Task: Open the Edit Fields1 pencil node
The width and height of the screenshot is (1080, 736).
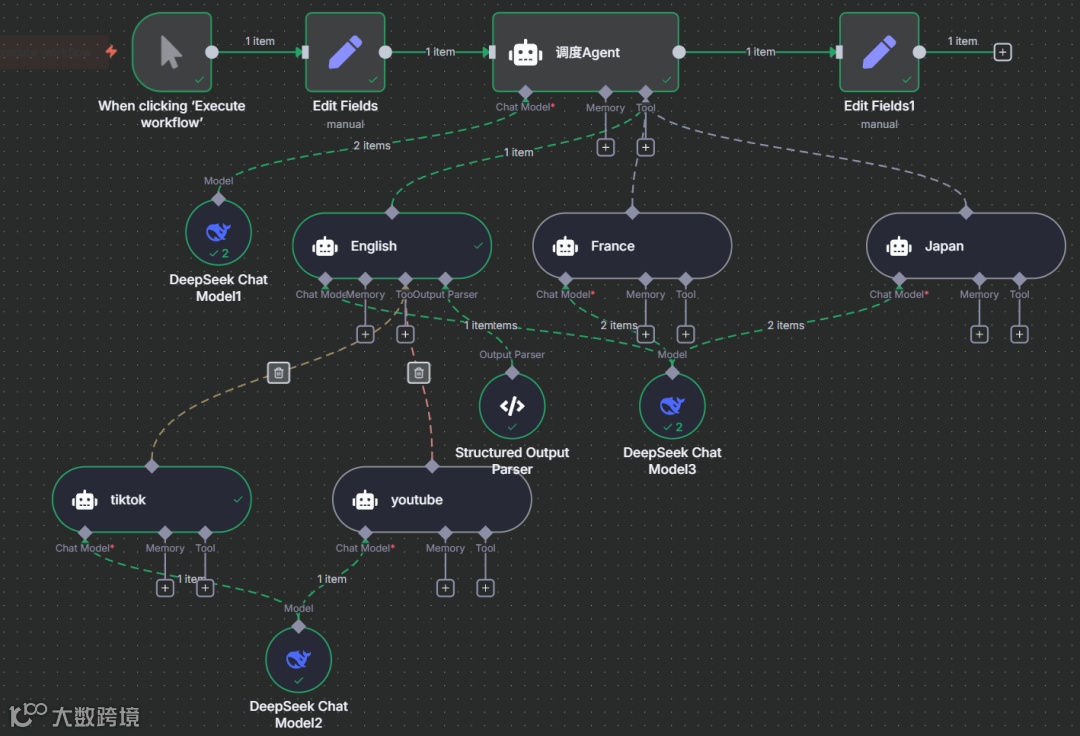Action: point(879,52)
